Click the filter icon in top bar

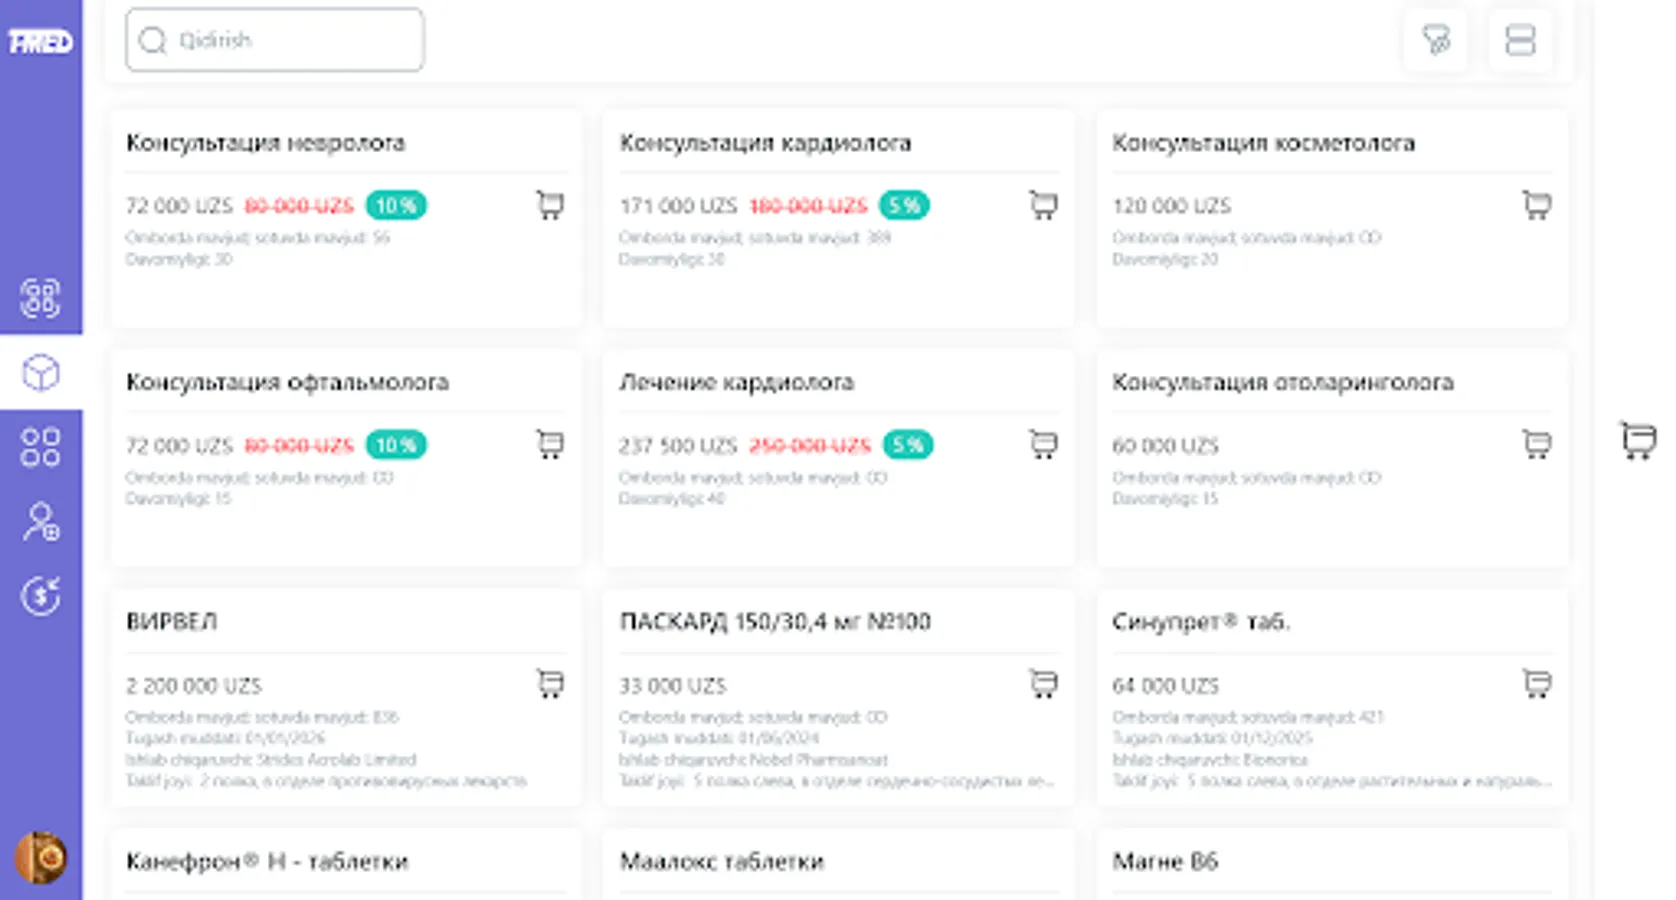(1436, 40)
